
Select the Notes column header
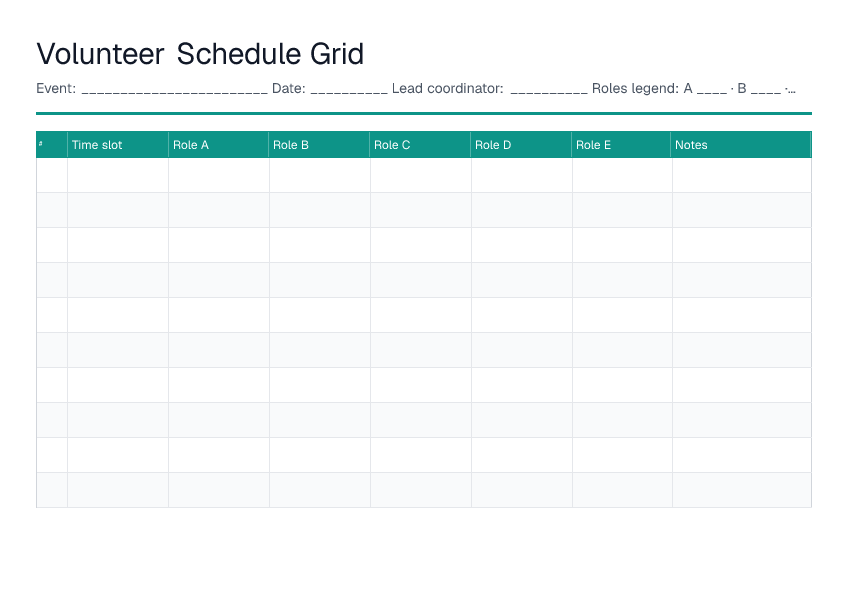click(x=741, y=145)
